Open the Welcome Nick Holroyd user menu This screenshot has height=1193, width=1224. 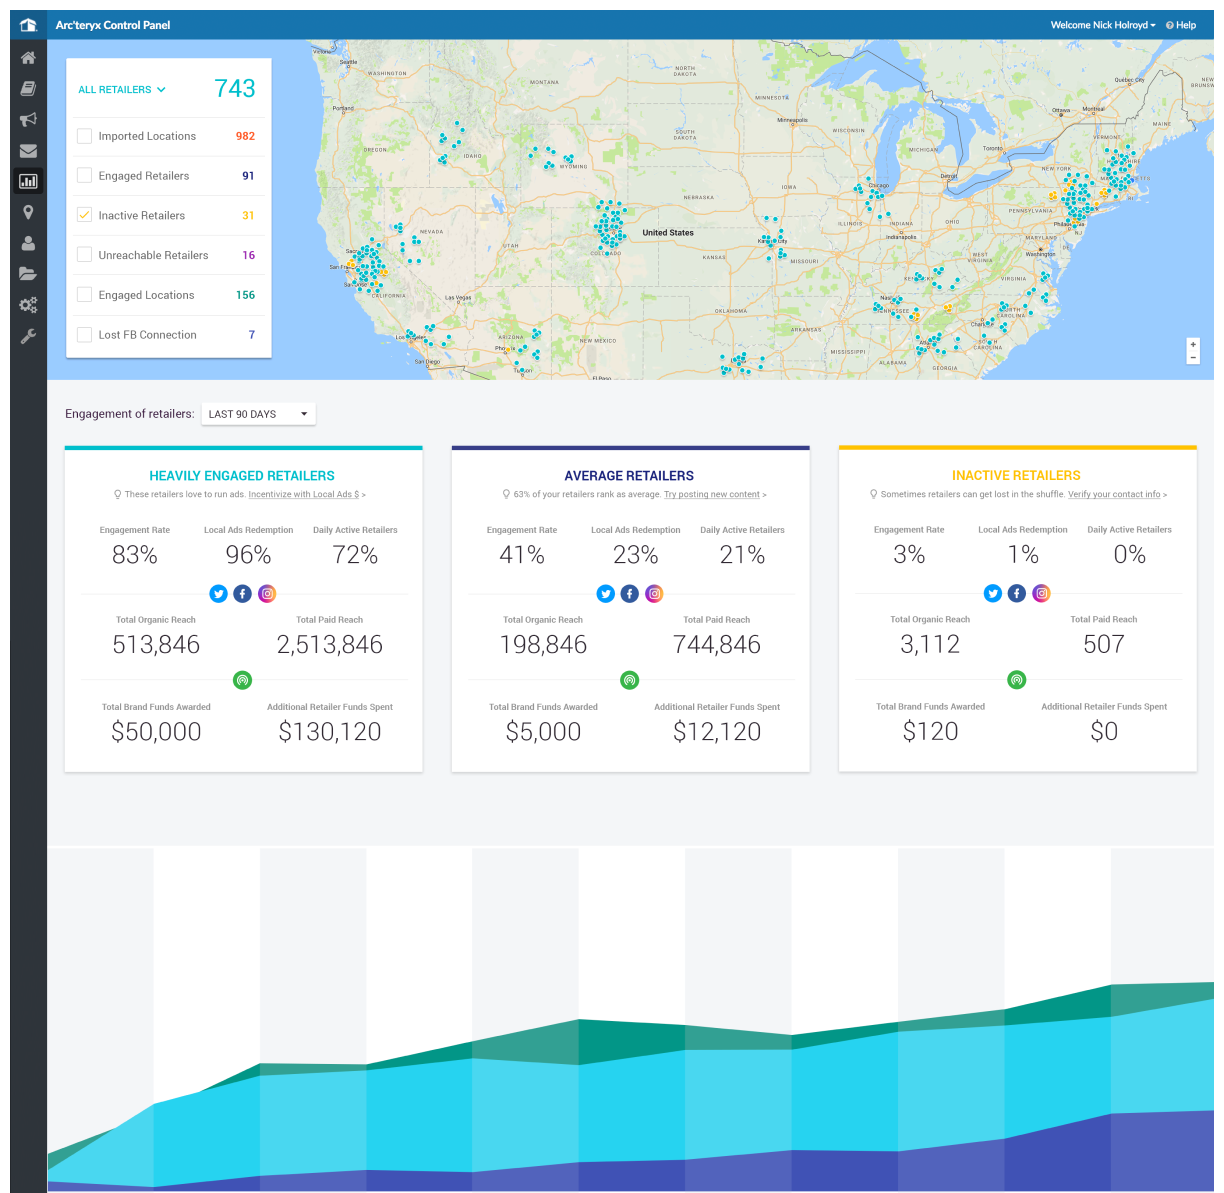coord(1102,25)
